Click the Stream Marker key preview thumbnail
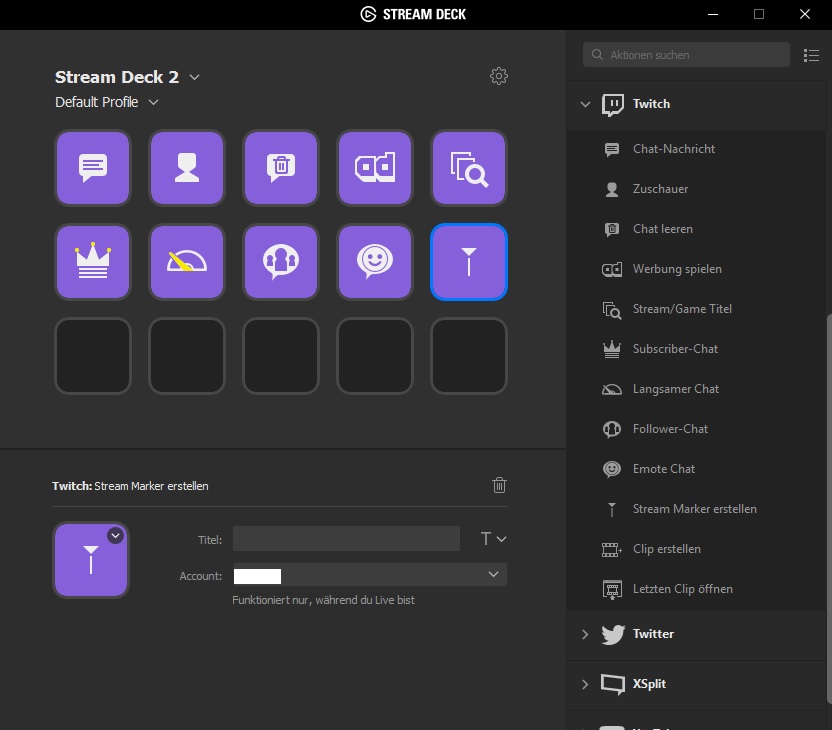This screenshot has width=832, height=730. pyautogui.click(x=91, y=560)
